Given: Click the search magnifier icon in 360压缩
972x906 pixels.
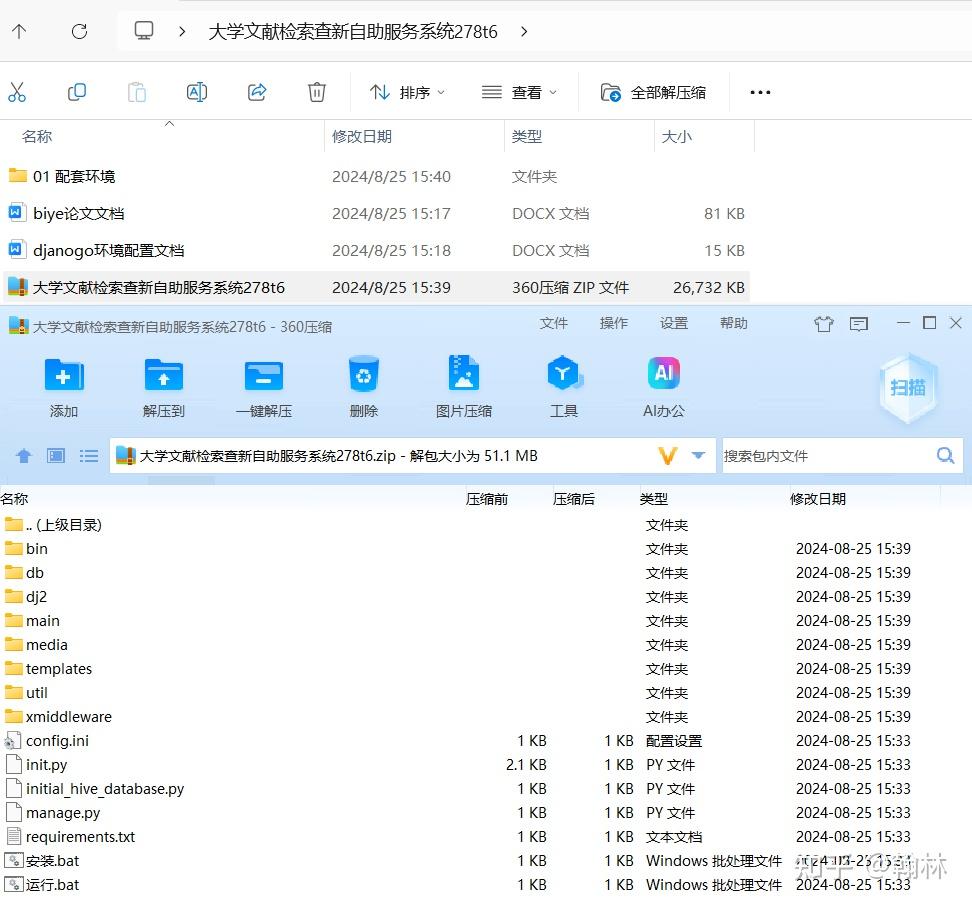Looking at the screenshot, I should (945, 456).
